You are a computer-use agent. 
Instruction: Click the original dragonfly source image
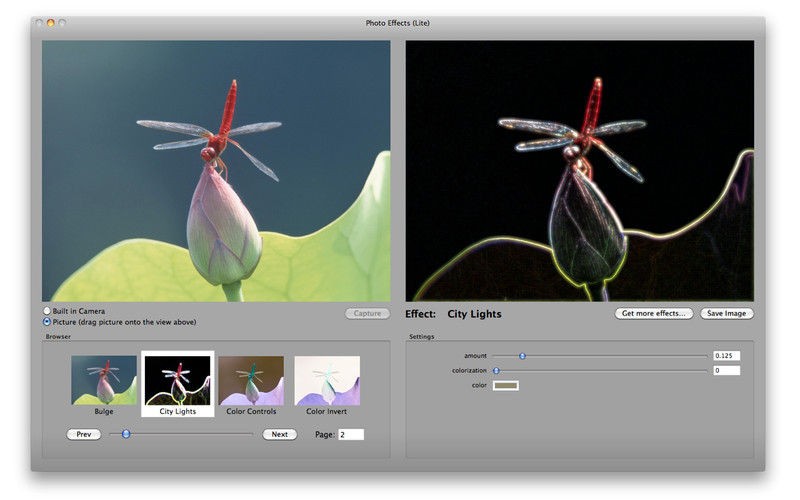[x=216, y=171]
